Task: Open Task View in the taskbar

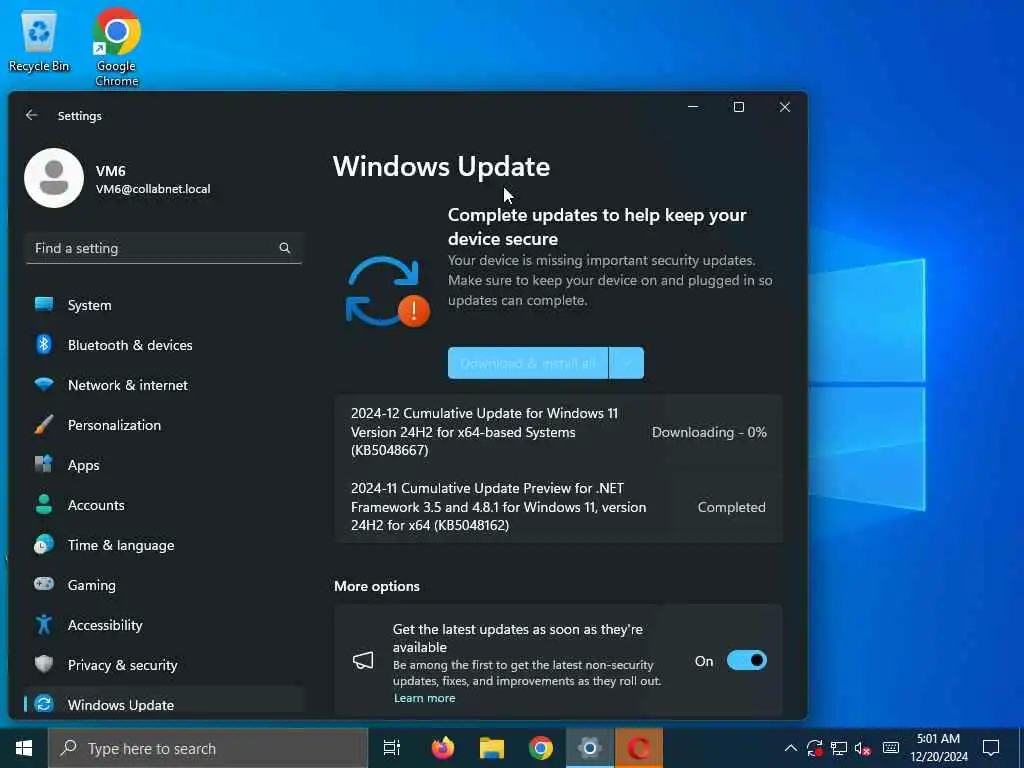Action: (x=392, y=748)
